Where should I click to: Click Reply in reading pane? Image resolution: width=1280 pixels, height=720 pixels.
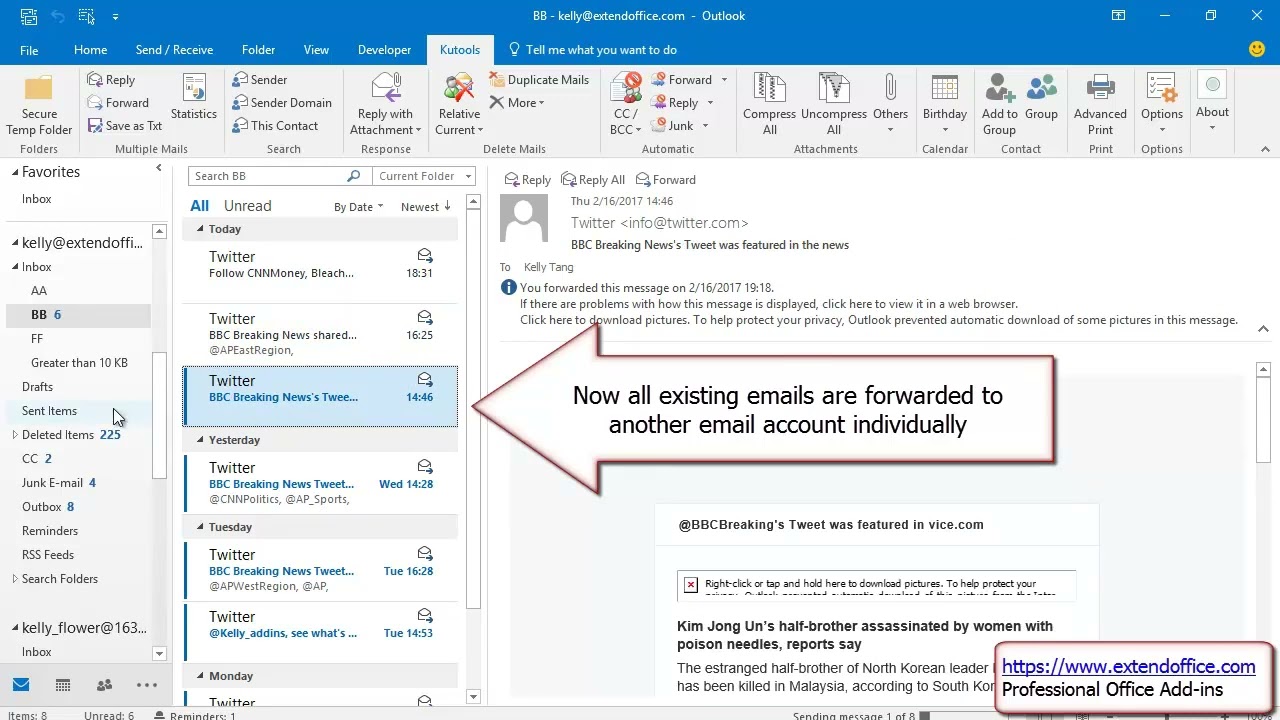[x=527, y=180]
